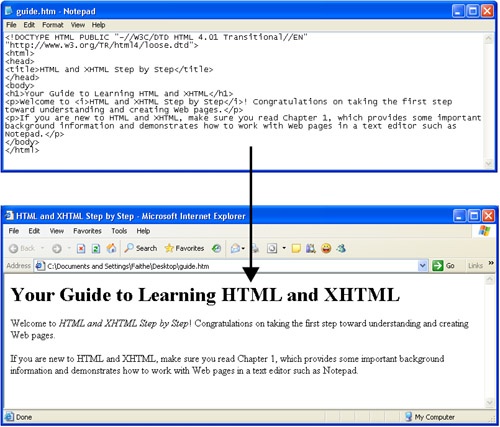The height and width of the screenshot is (427, 500).
Task: Expand the Mail button dropdown arrow
Action: click(243, 249)
